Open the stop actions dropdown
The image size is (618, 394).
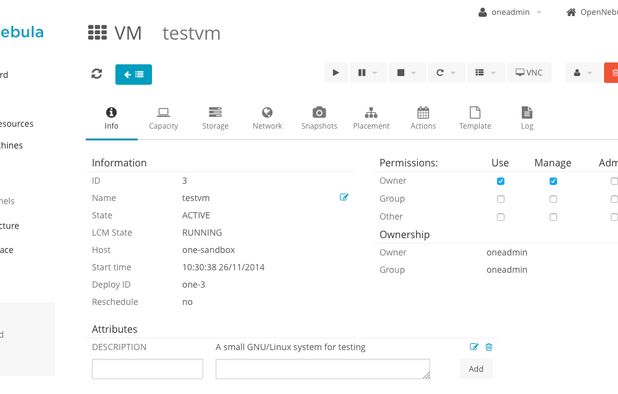(407, 72)
